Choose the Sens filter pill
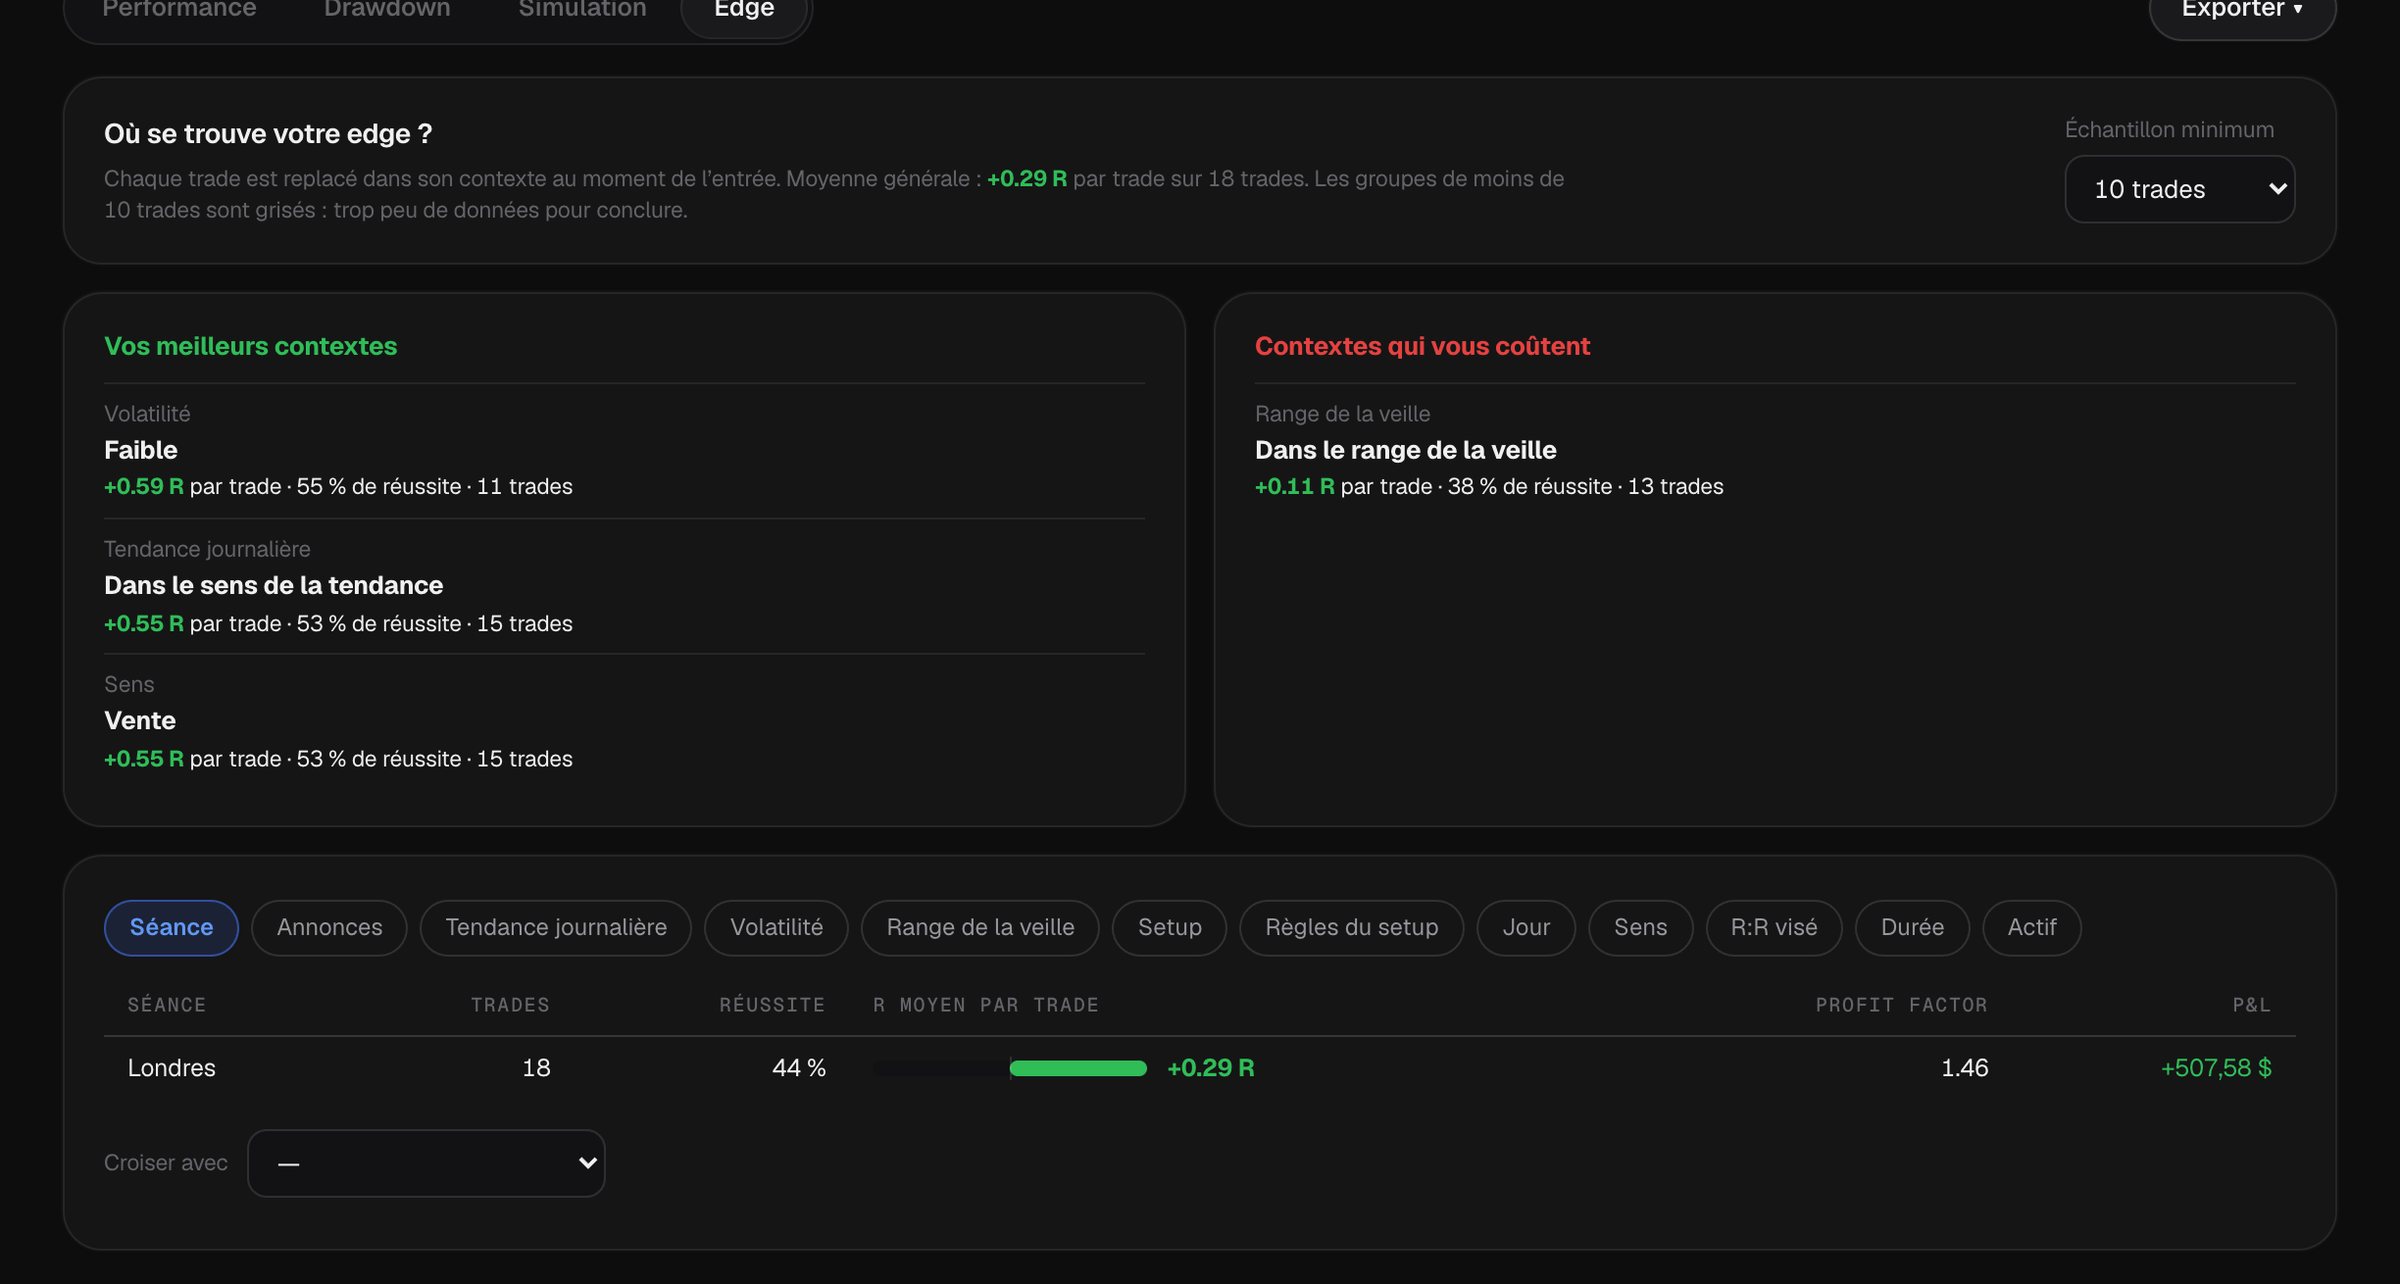This screenshot has width=2400, height=1284. coord(1640,927)
